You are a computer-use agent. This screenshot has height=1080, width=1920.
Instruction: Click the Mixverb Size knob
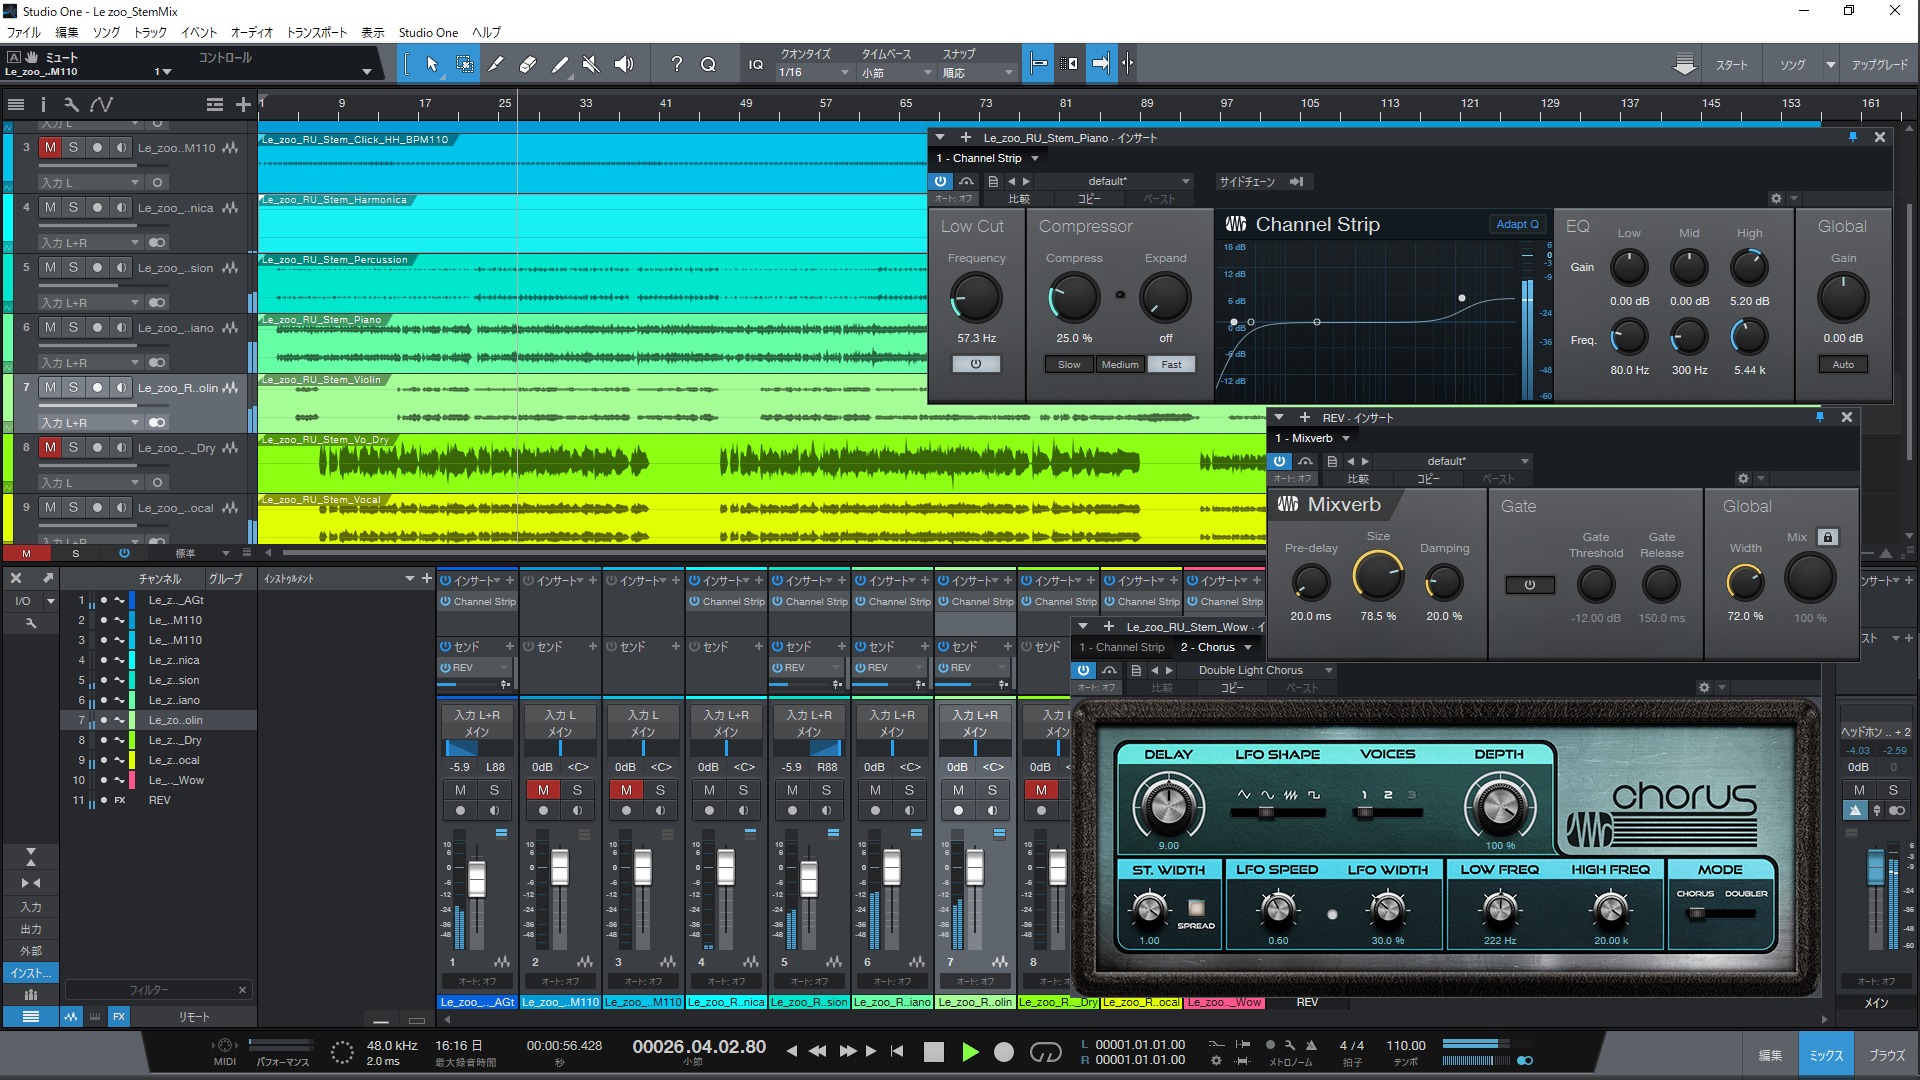1378,578
